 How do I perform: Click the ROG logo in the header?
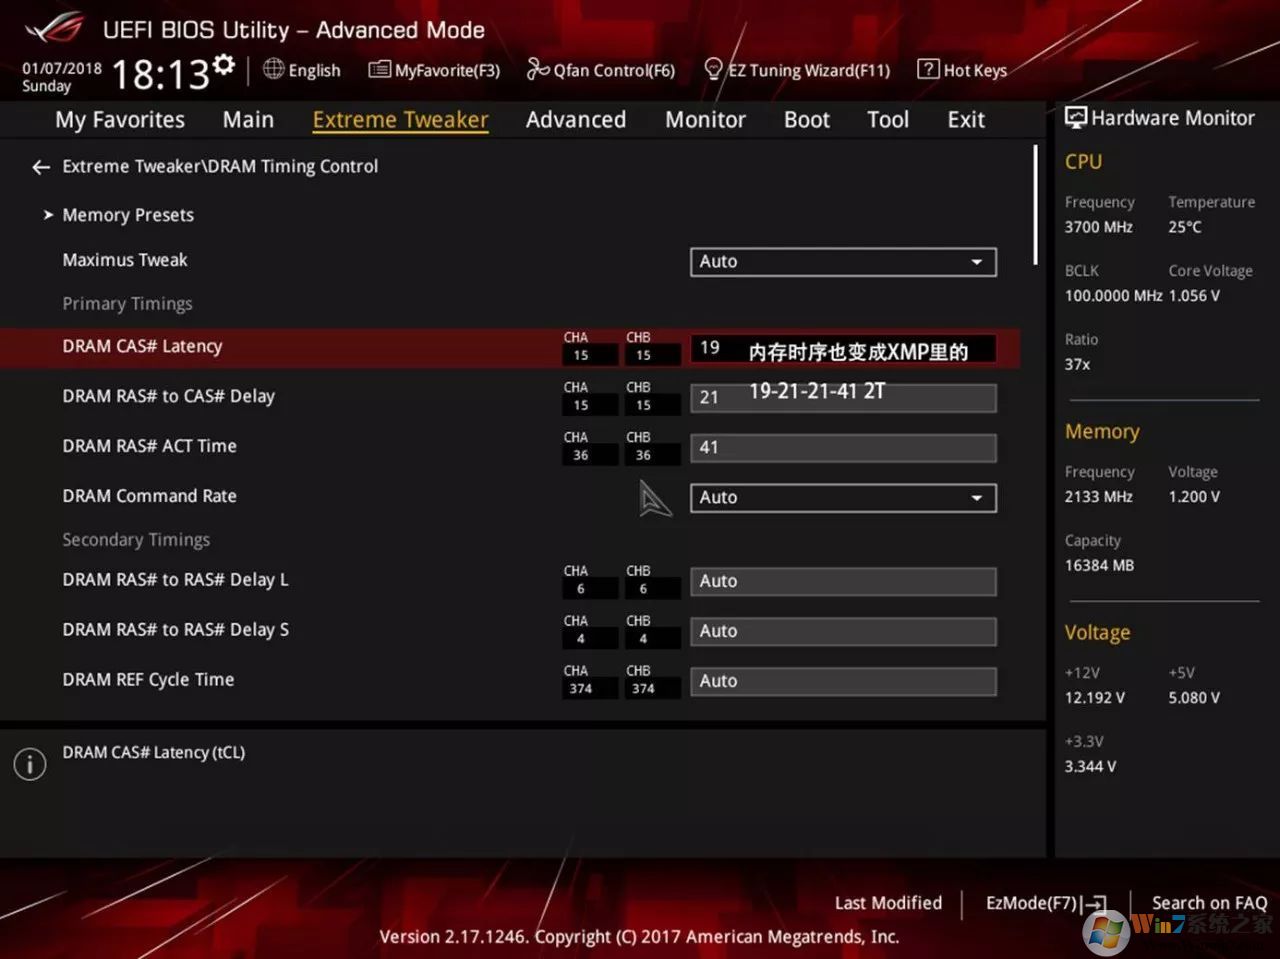[55, 30]
